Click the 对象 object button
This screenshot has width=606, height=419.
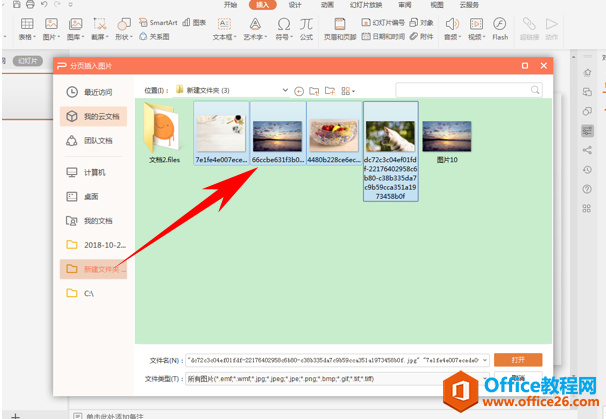[x=422, y=22]
